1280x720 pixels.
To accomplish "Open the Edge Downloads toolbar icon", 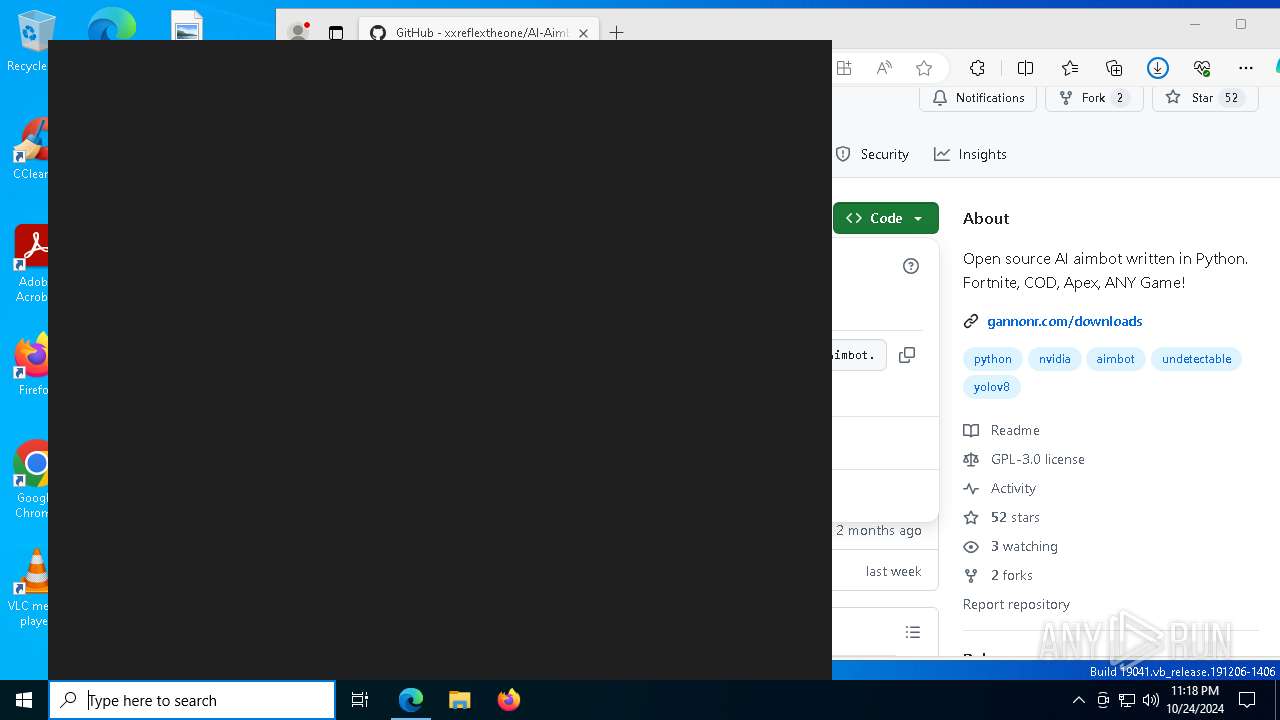I will [x=1158, y=68].
